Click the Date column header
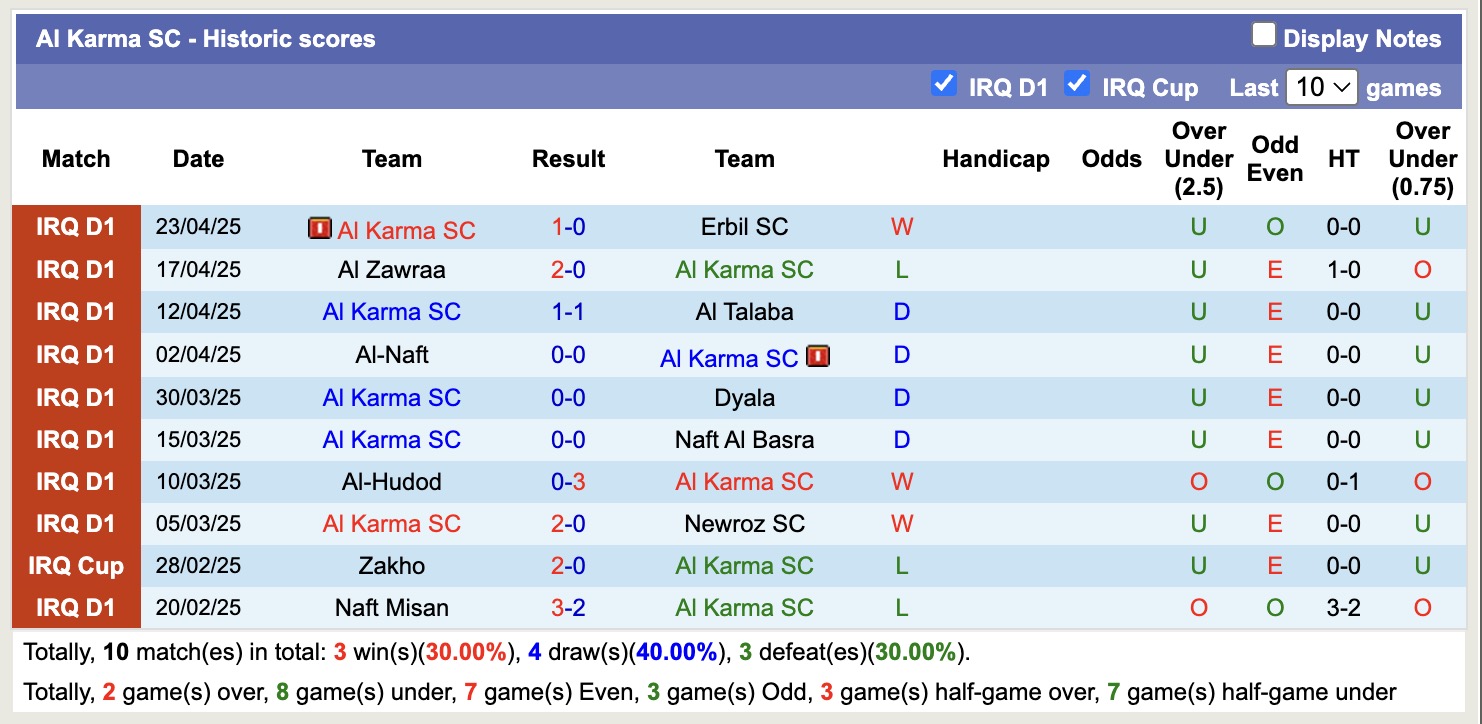 (x=198, y=158)
